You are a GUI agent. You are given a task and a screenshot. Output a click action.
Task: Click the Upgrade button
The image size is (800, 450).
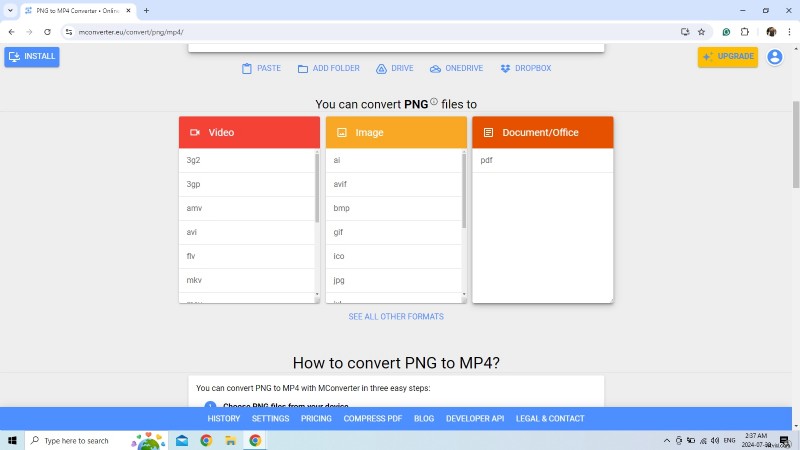(x=728, y=57)
